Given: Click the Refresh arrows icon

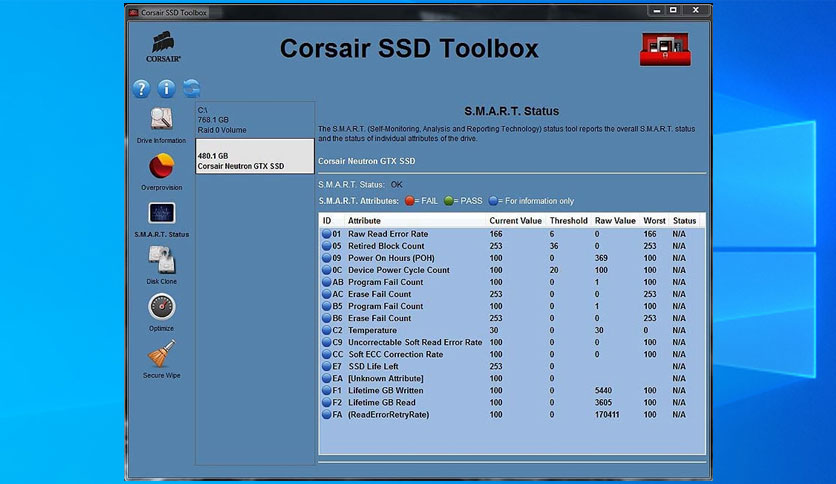Looking at the screenshot, I should [191, 88].
